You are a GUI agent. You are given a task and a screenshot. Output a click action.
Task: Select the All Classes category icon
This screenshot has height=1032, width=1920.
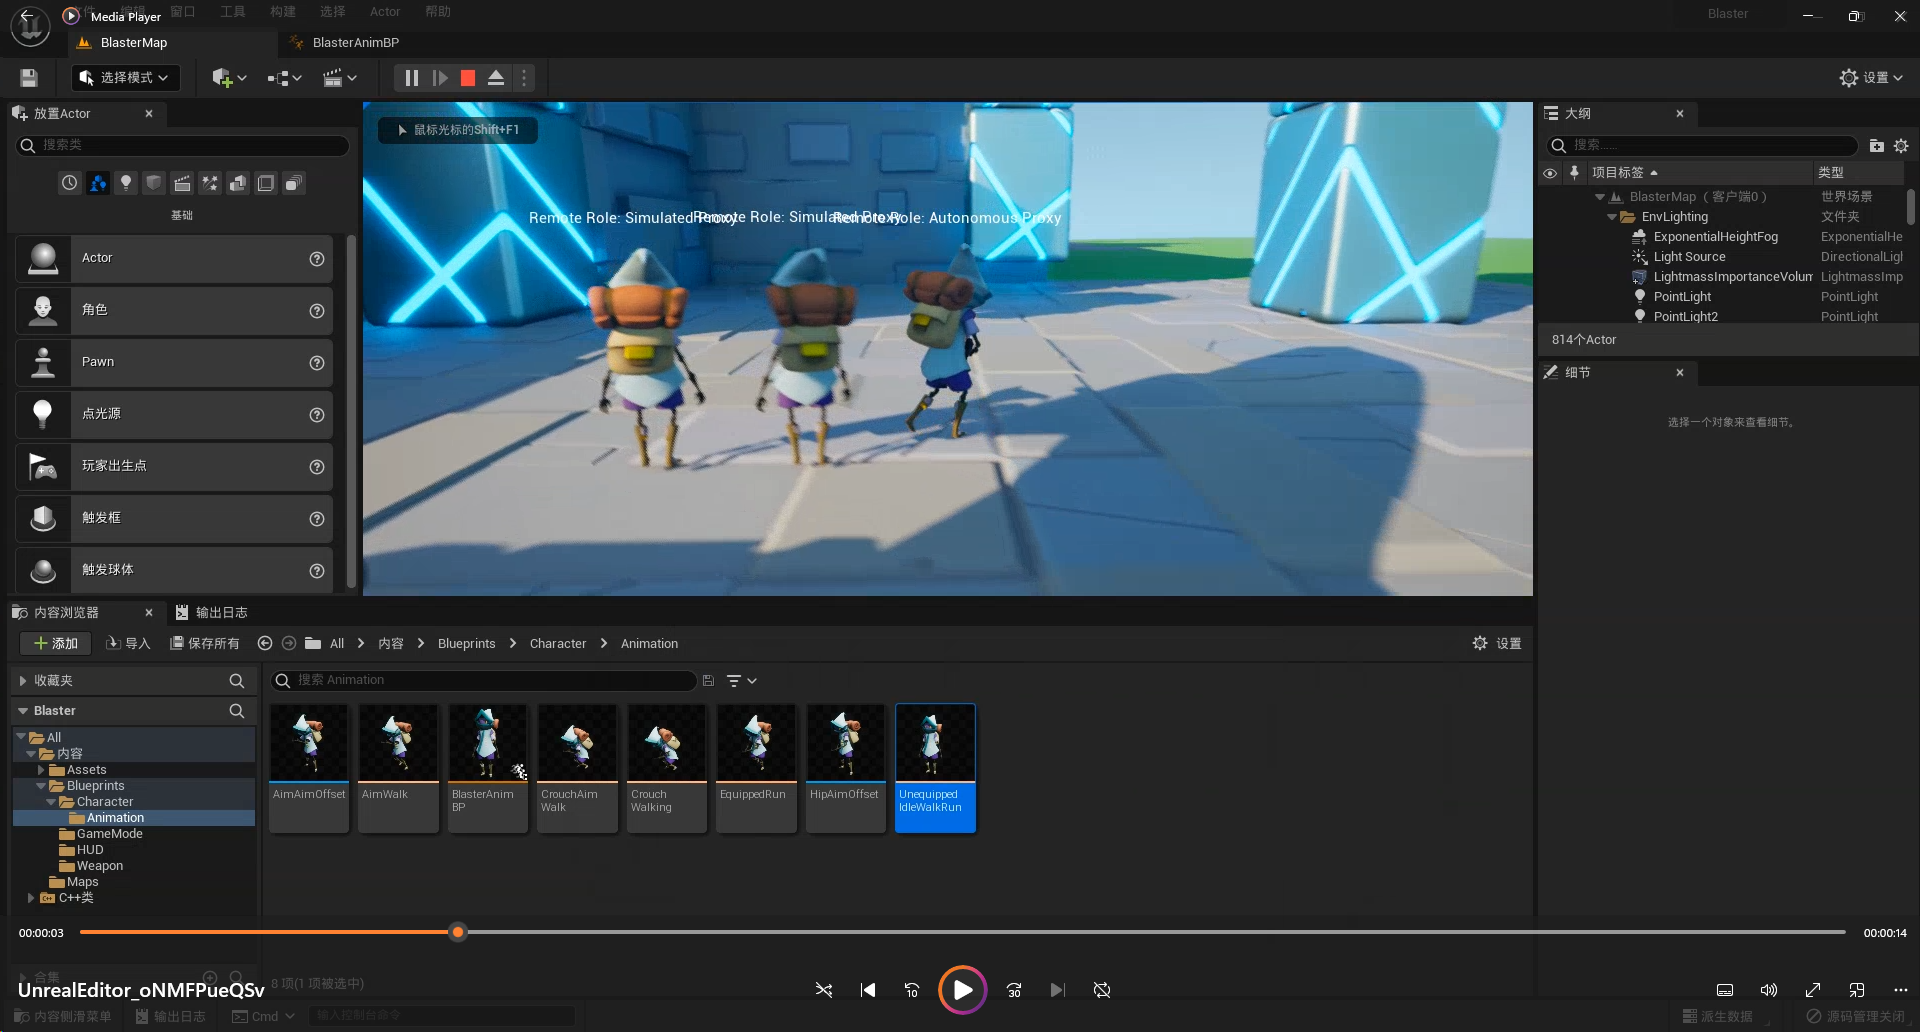pyautogui.click(x=294, y=183)
